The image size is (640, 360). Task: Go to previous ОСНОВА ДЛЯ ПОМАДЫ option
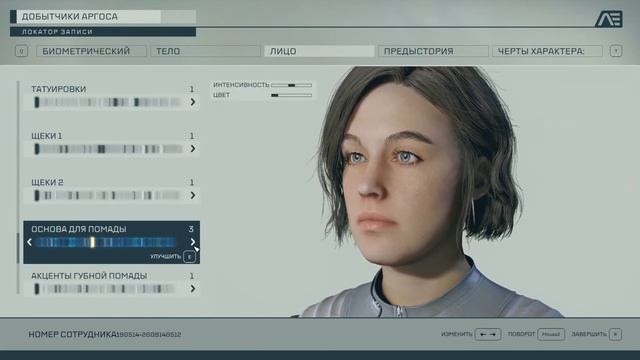29,242
